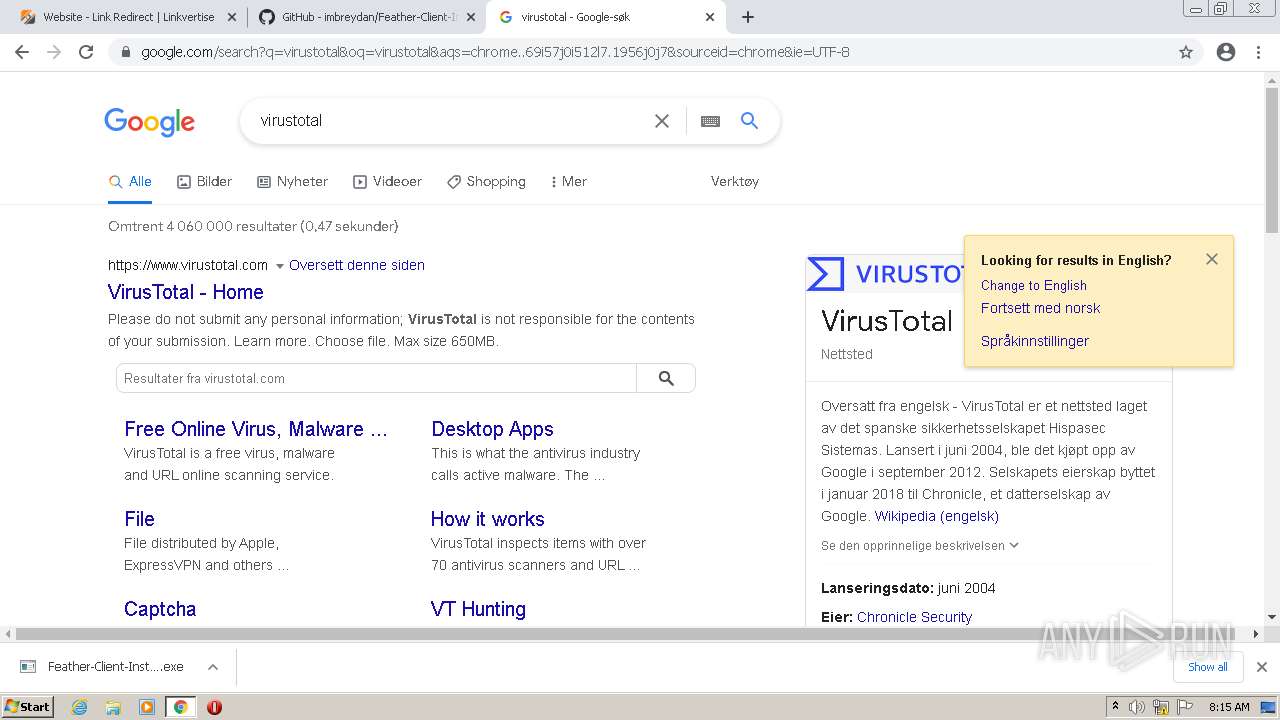Click 'Oversett denne siden' translate link
This screenshot has height=720, width=1280.
coord(357,265)
